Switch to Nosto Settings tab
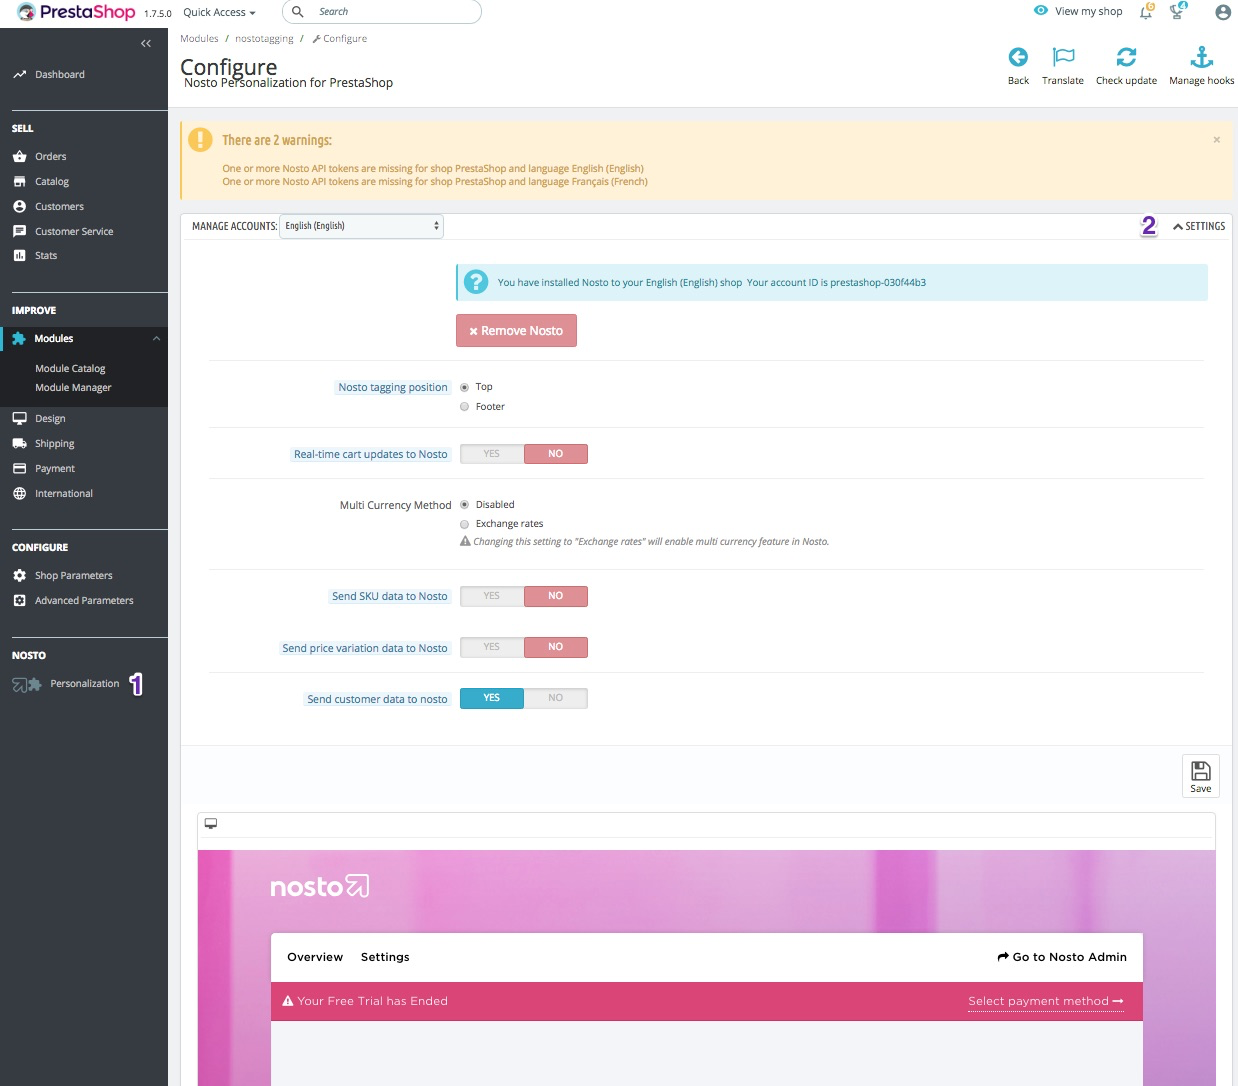 (385, 957)
